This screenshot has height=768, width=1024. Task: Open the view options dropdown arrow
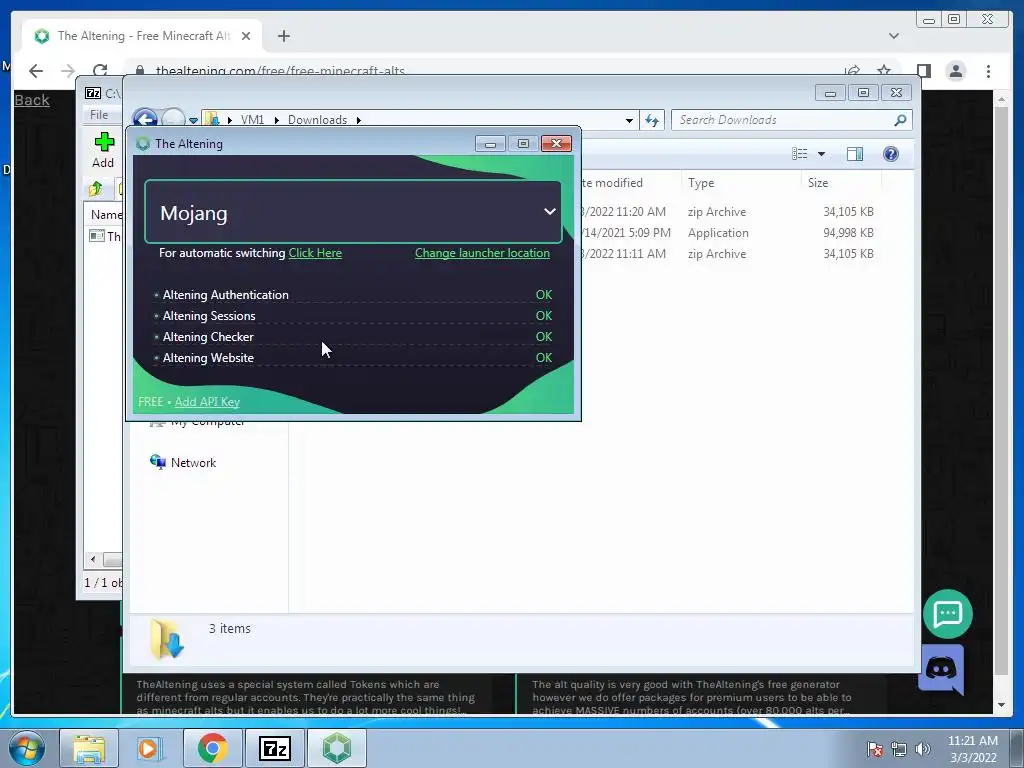click(822, 154)
